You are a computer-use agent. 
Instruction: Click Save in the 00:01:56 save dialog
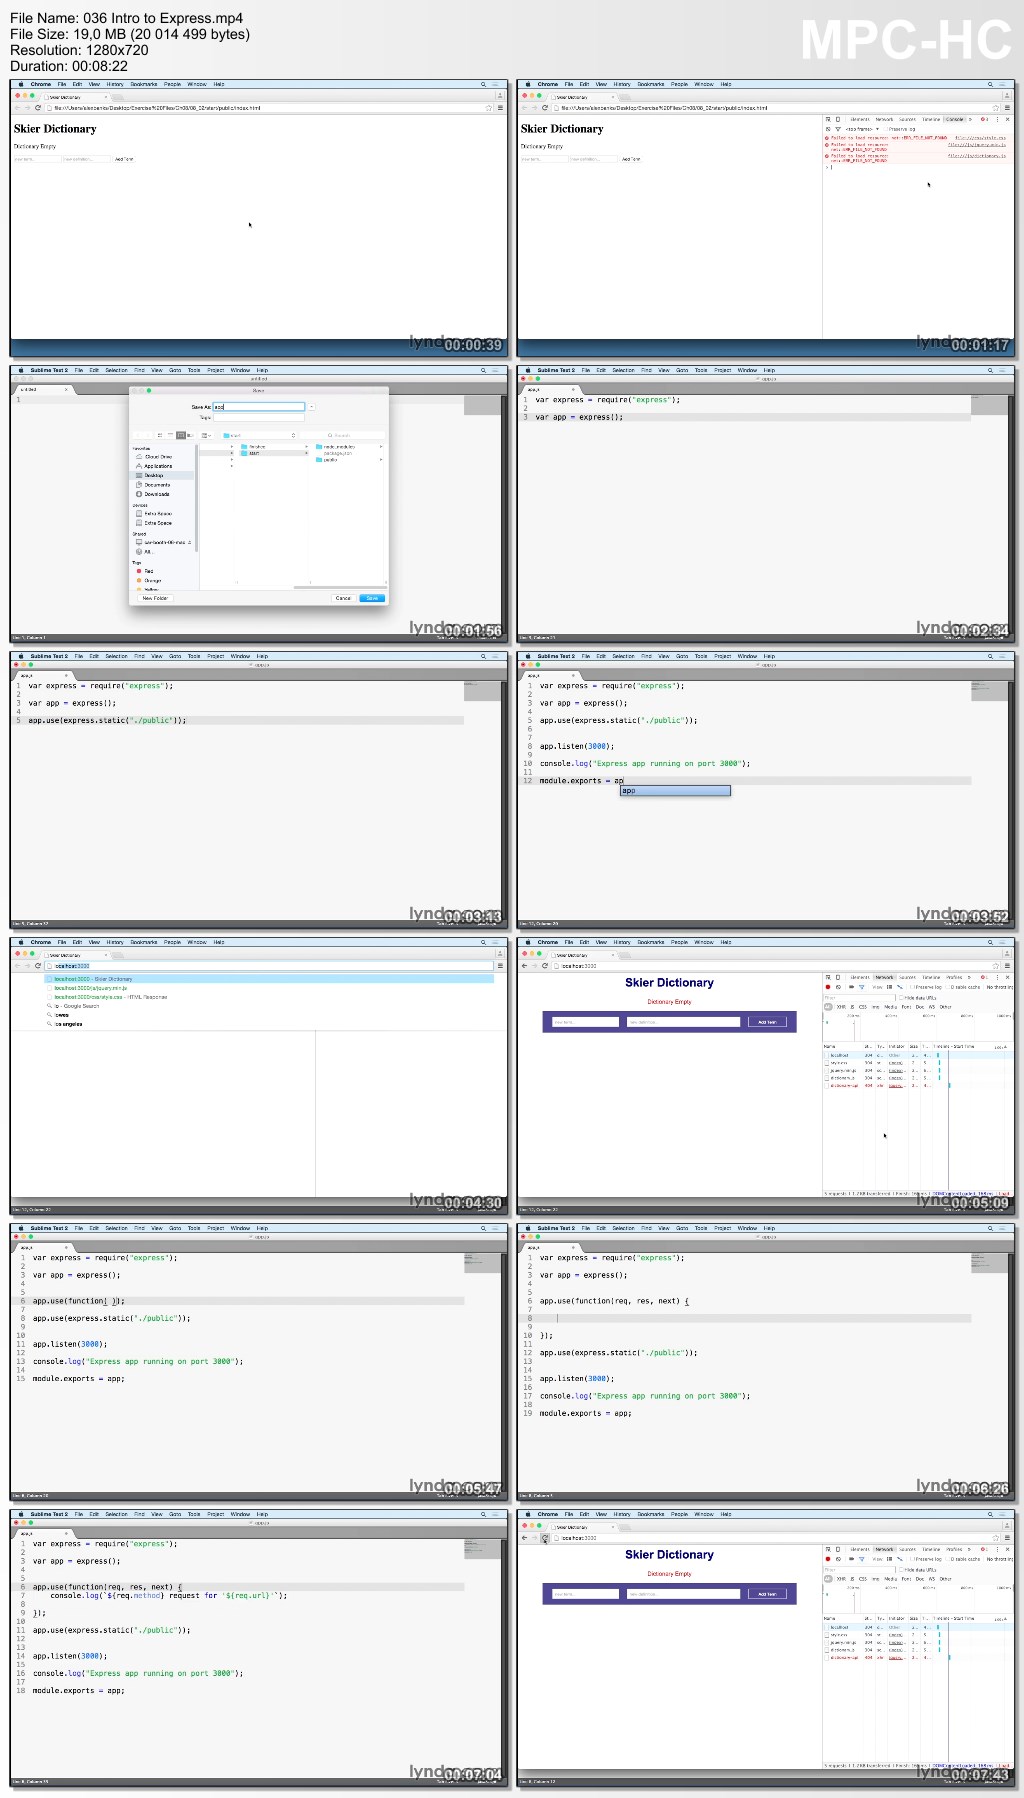pyautogui.click(x=372, y=598)
